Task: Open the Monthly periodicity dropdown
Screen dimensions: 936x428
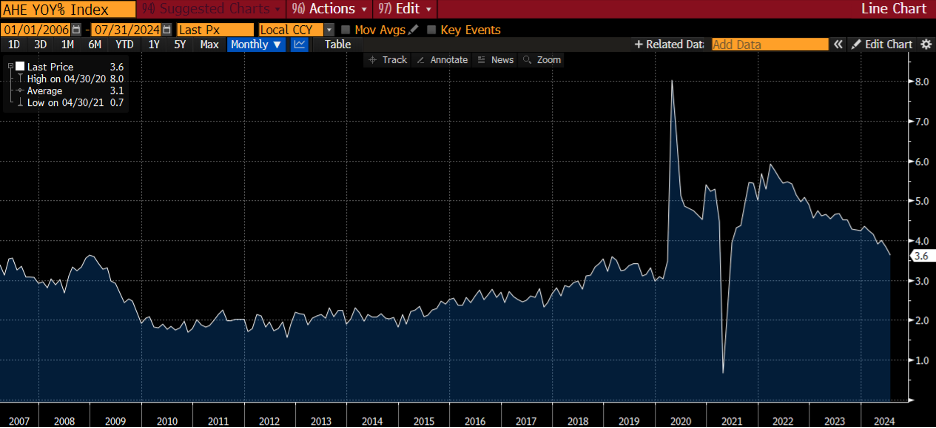Action: [x=256, y=45]
